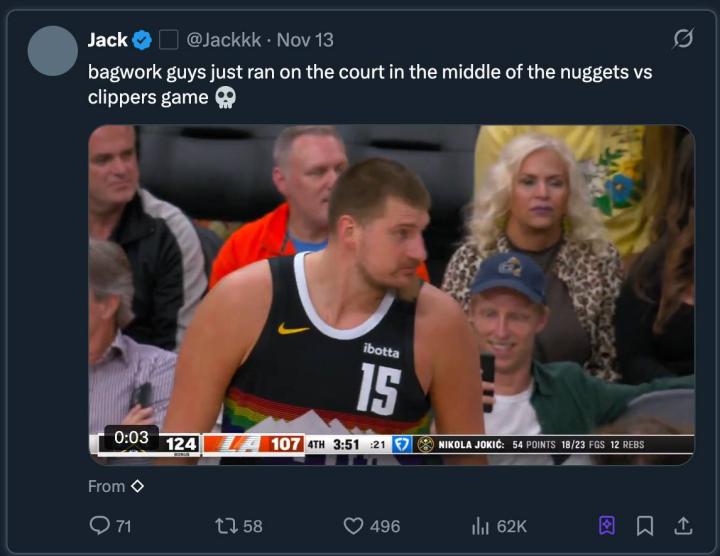The height and width of the screenshot is (556, 720).
Task: Click the From label below the video
Action: click(106, 487)
